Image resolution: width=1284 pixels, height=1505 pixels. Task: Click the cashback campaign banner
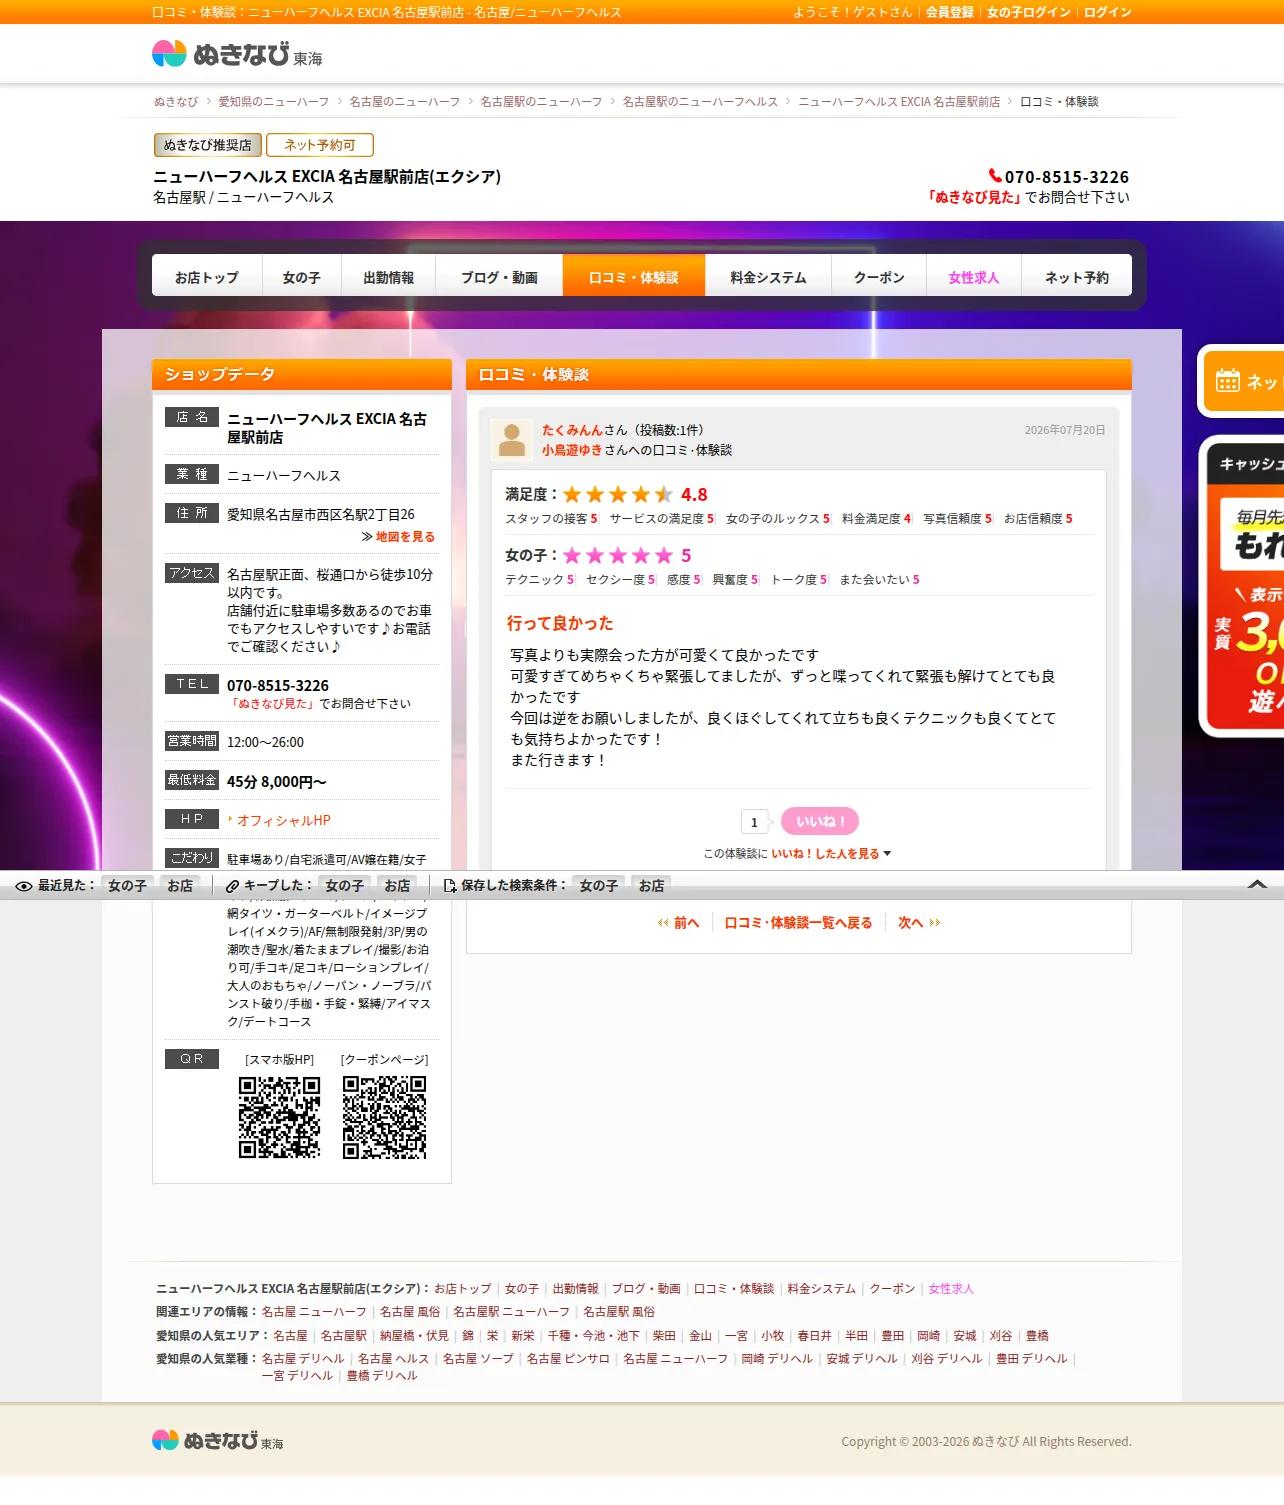[1243, 587]
